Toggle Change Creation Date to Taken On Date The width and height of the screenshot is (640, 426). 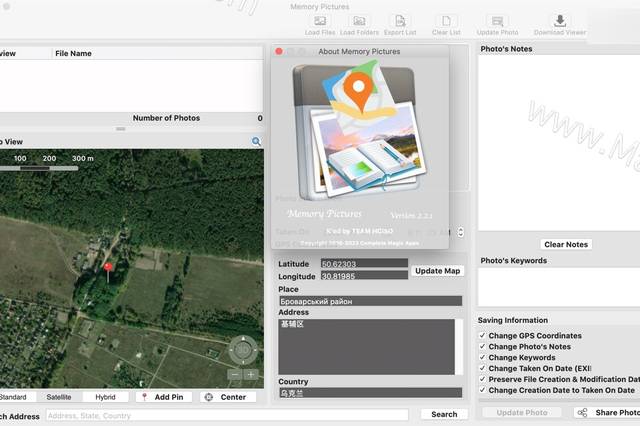(x=482, y=390)
